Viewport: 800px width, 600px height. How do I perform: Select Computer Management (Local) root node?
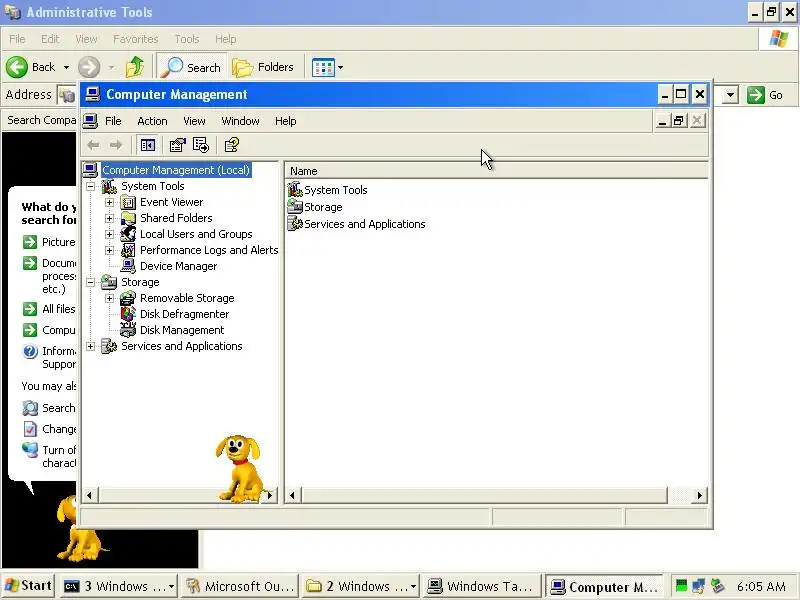click(176, 170)
